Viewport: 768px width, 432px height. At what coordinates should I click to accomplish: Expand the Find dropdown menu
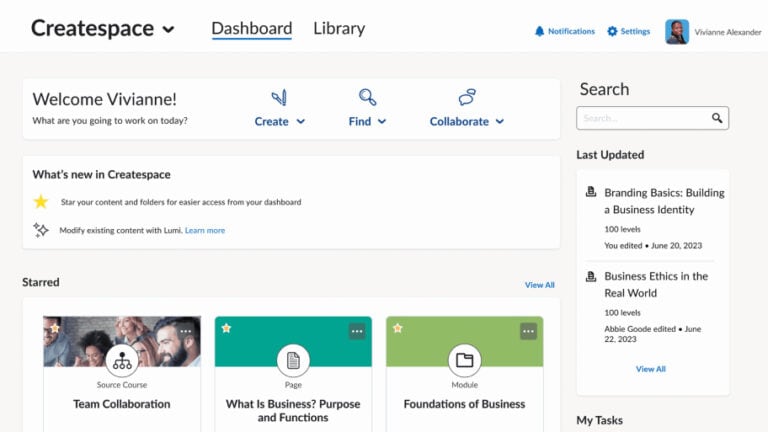(367, 121)
